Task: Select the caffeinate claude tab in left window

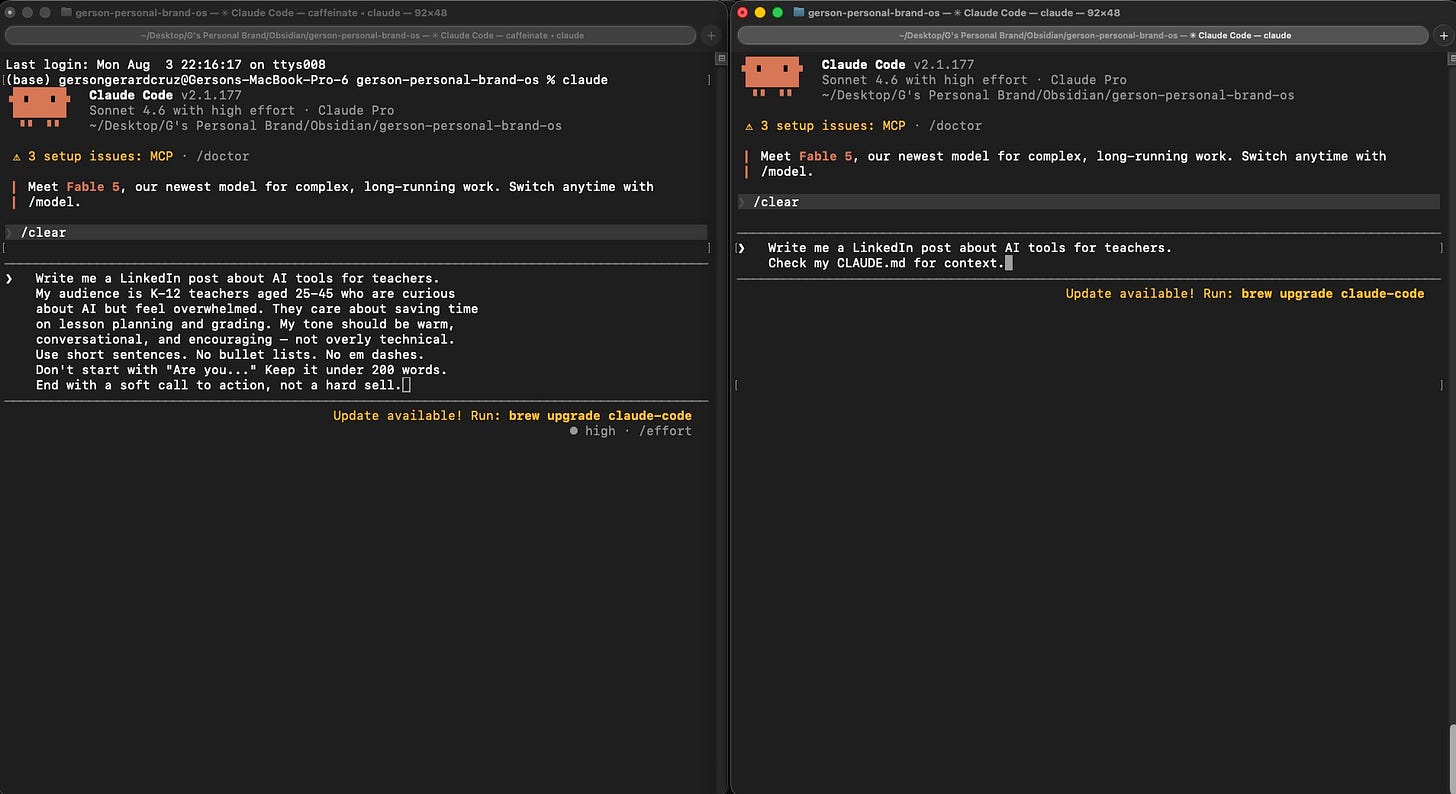Action: pyautogui.click(x=351, y=35)
